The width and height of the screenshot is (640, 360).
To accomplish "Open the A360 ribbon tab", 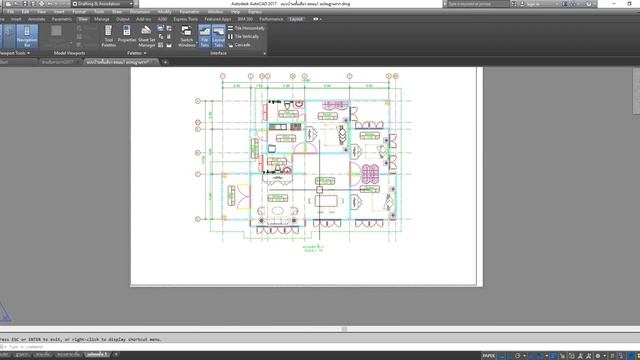I will point(162,19).
